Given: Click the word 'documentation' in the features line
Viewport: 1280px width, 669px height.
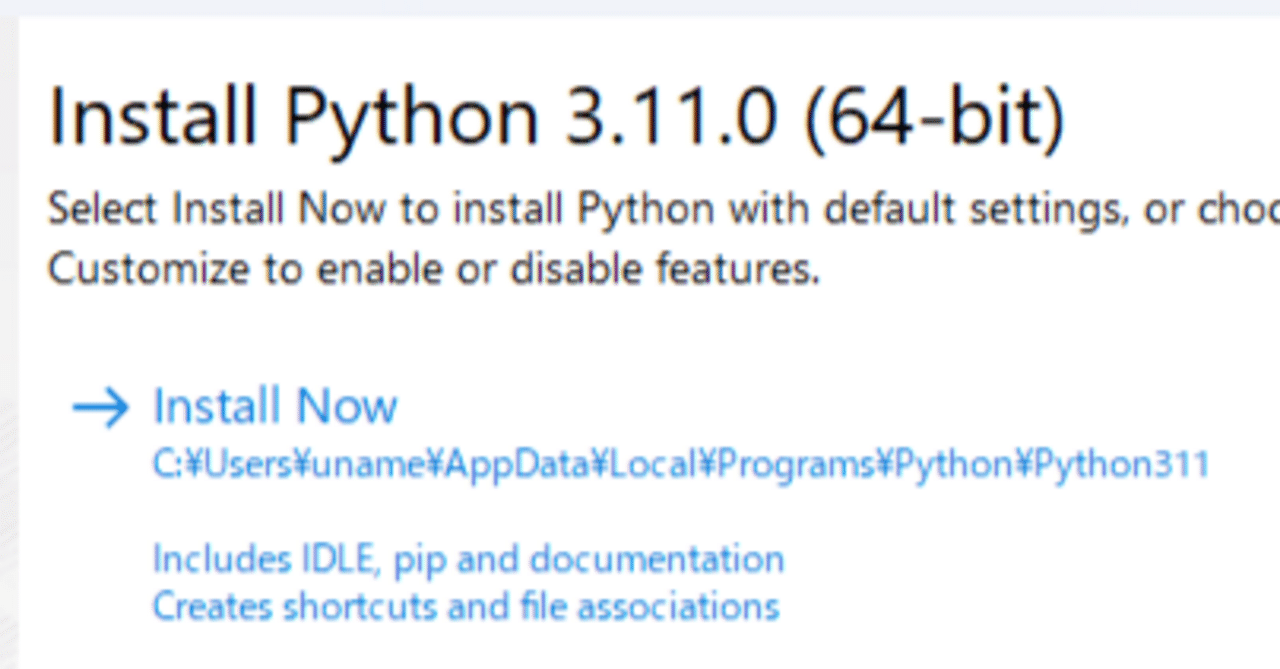Looking at the screenshot, I should click(657, 559).
